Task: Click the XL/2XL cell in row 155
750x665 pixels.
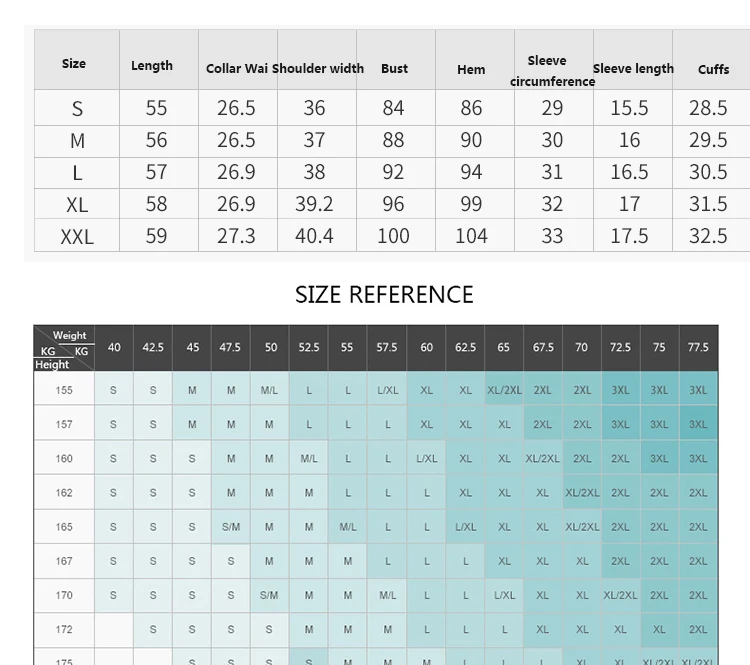Action: click(x=504, y=390)
